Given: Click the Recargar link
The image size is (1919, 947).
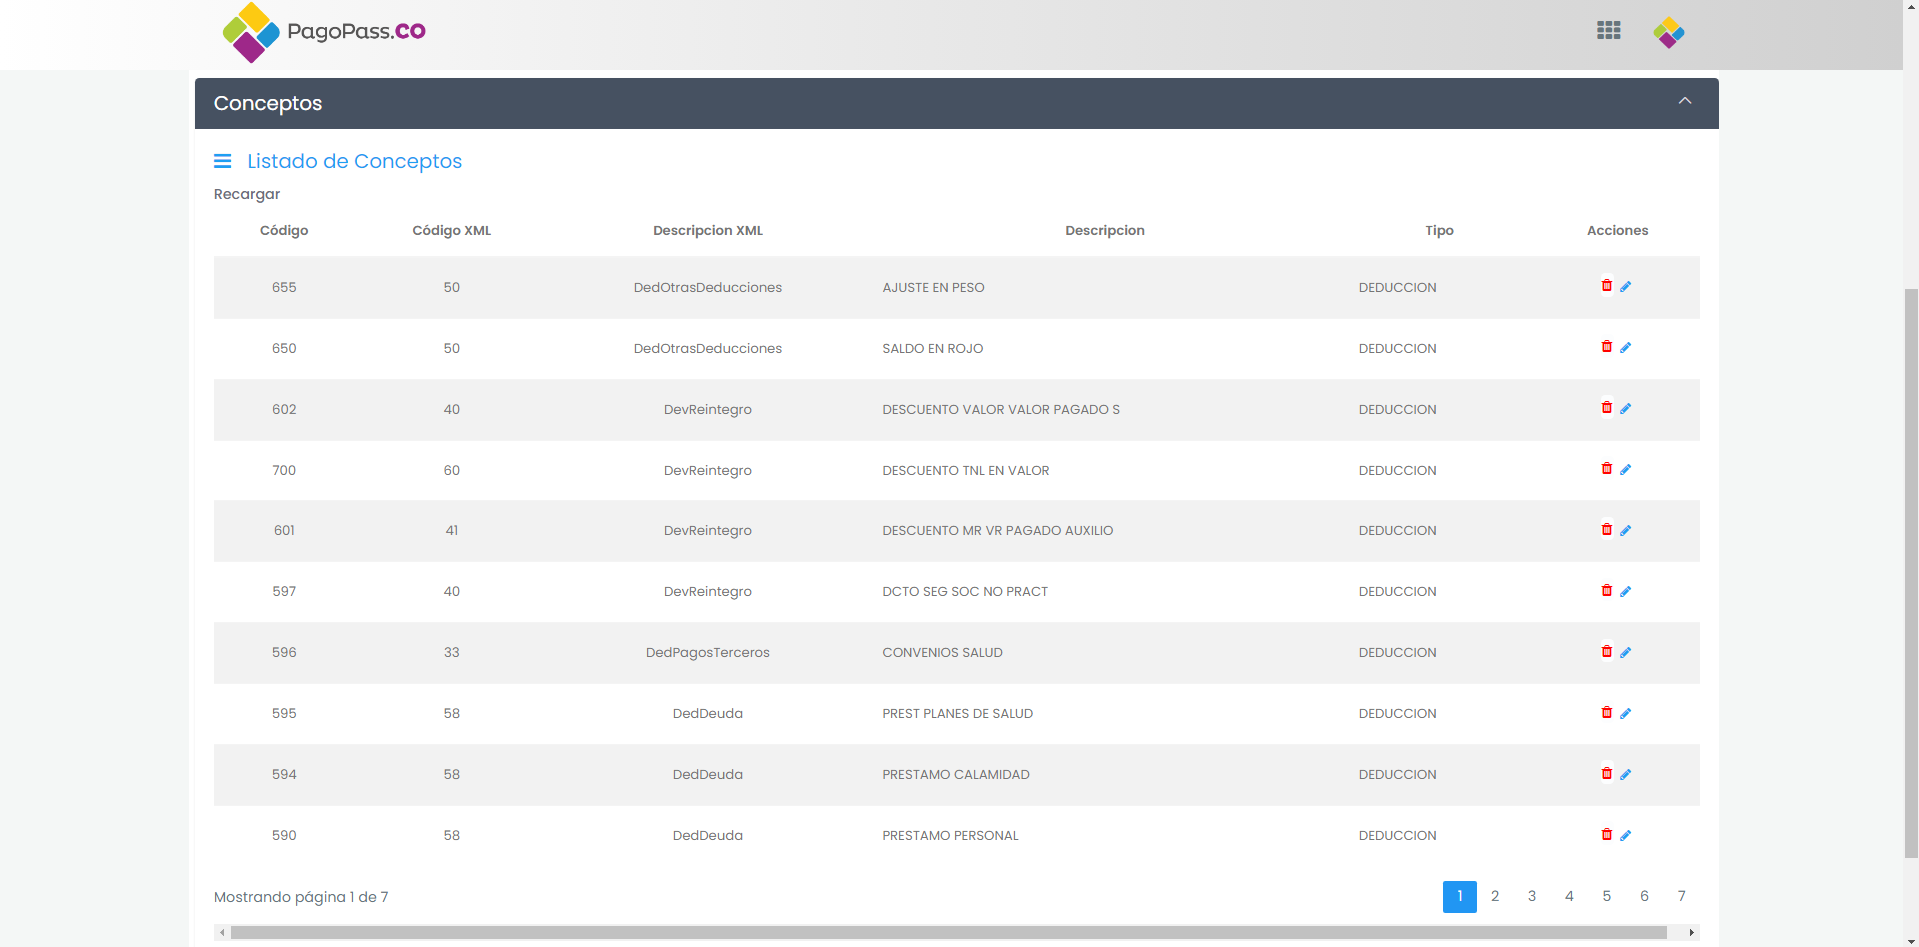Looking at the screenshot, I should click(x=246, y=194).
